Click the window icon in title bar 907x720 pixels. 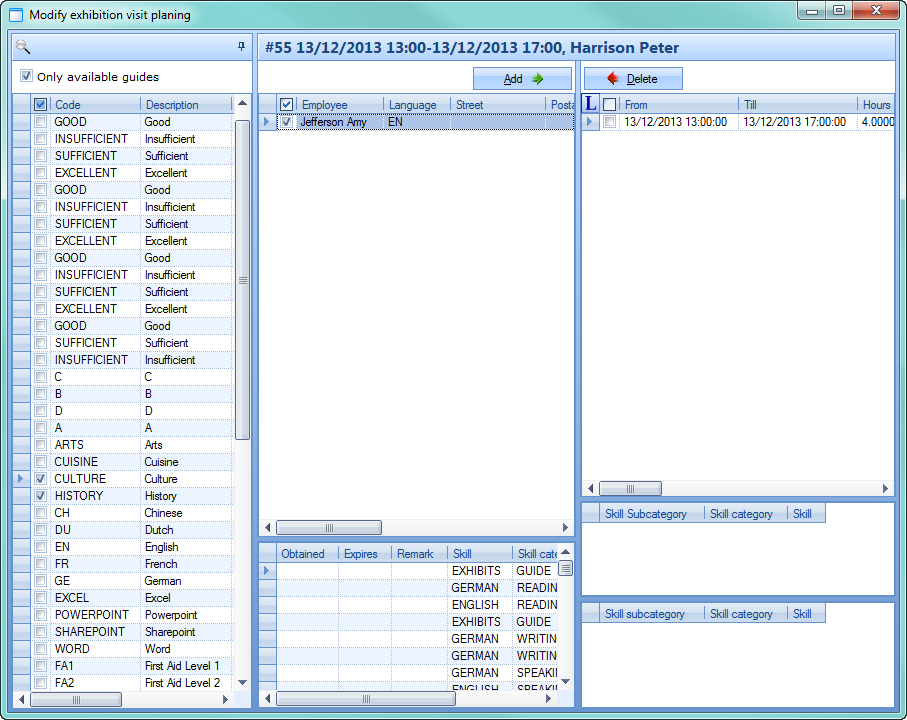coord(16,15)
